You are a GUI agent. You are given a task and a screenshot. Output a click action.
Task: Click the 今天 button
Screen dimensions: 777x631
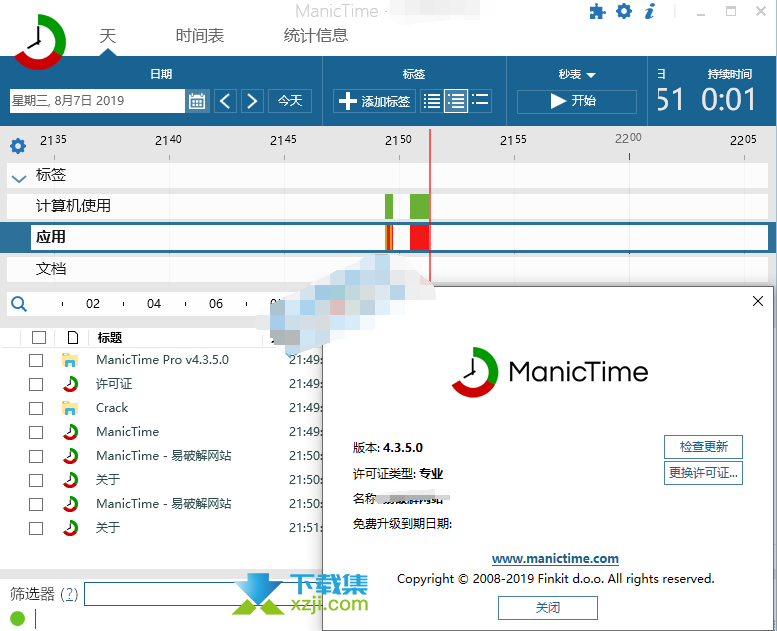pos(290,101)
